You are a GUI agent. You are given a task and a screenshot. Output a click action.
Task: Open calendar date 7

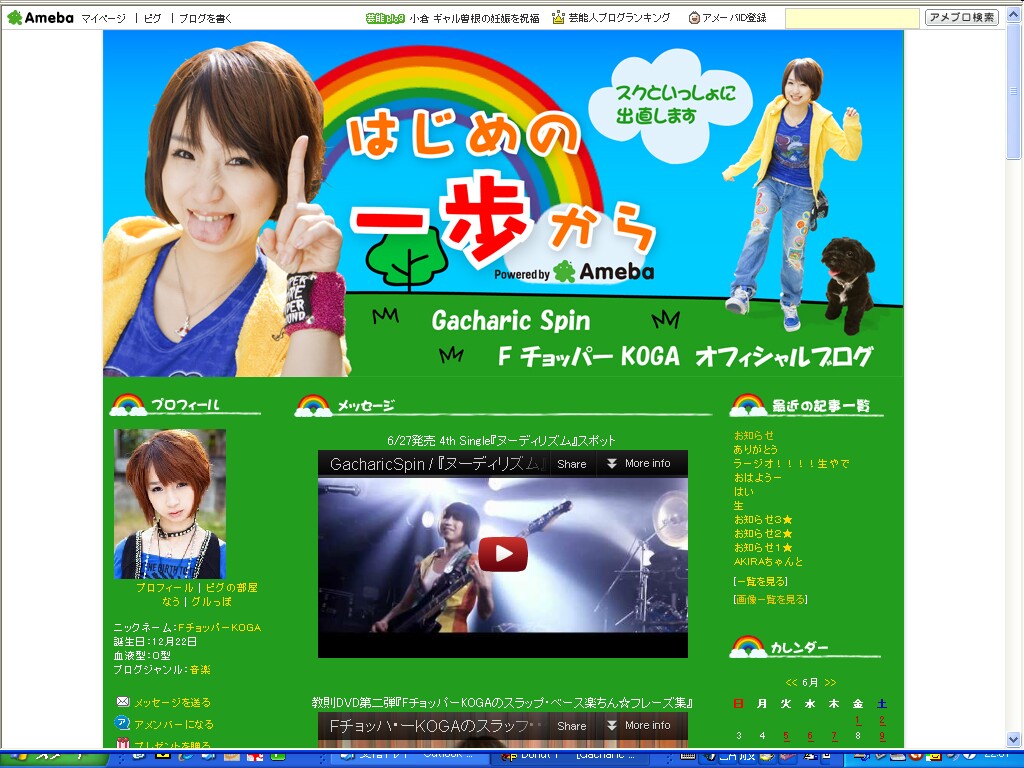tap(834, 736)
